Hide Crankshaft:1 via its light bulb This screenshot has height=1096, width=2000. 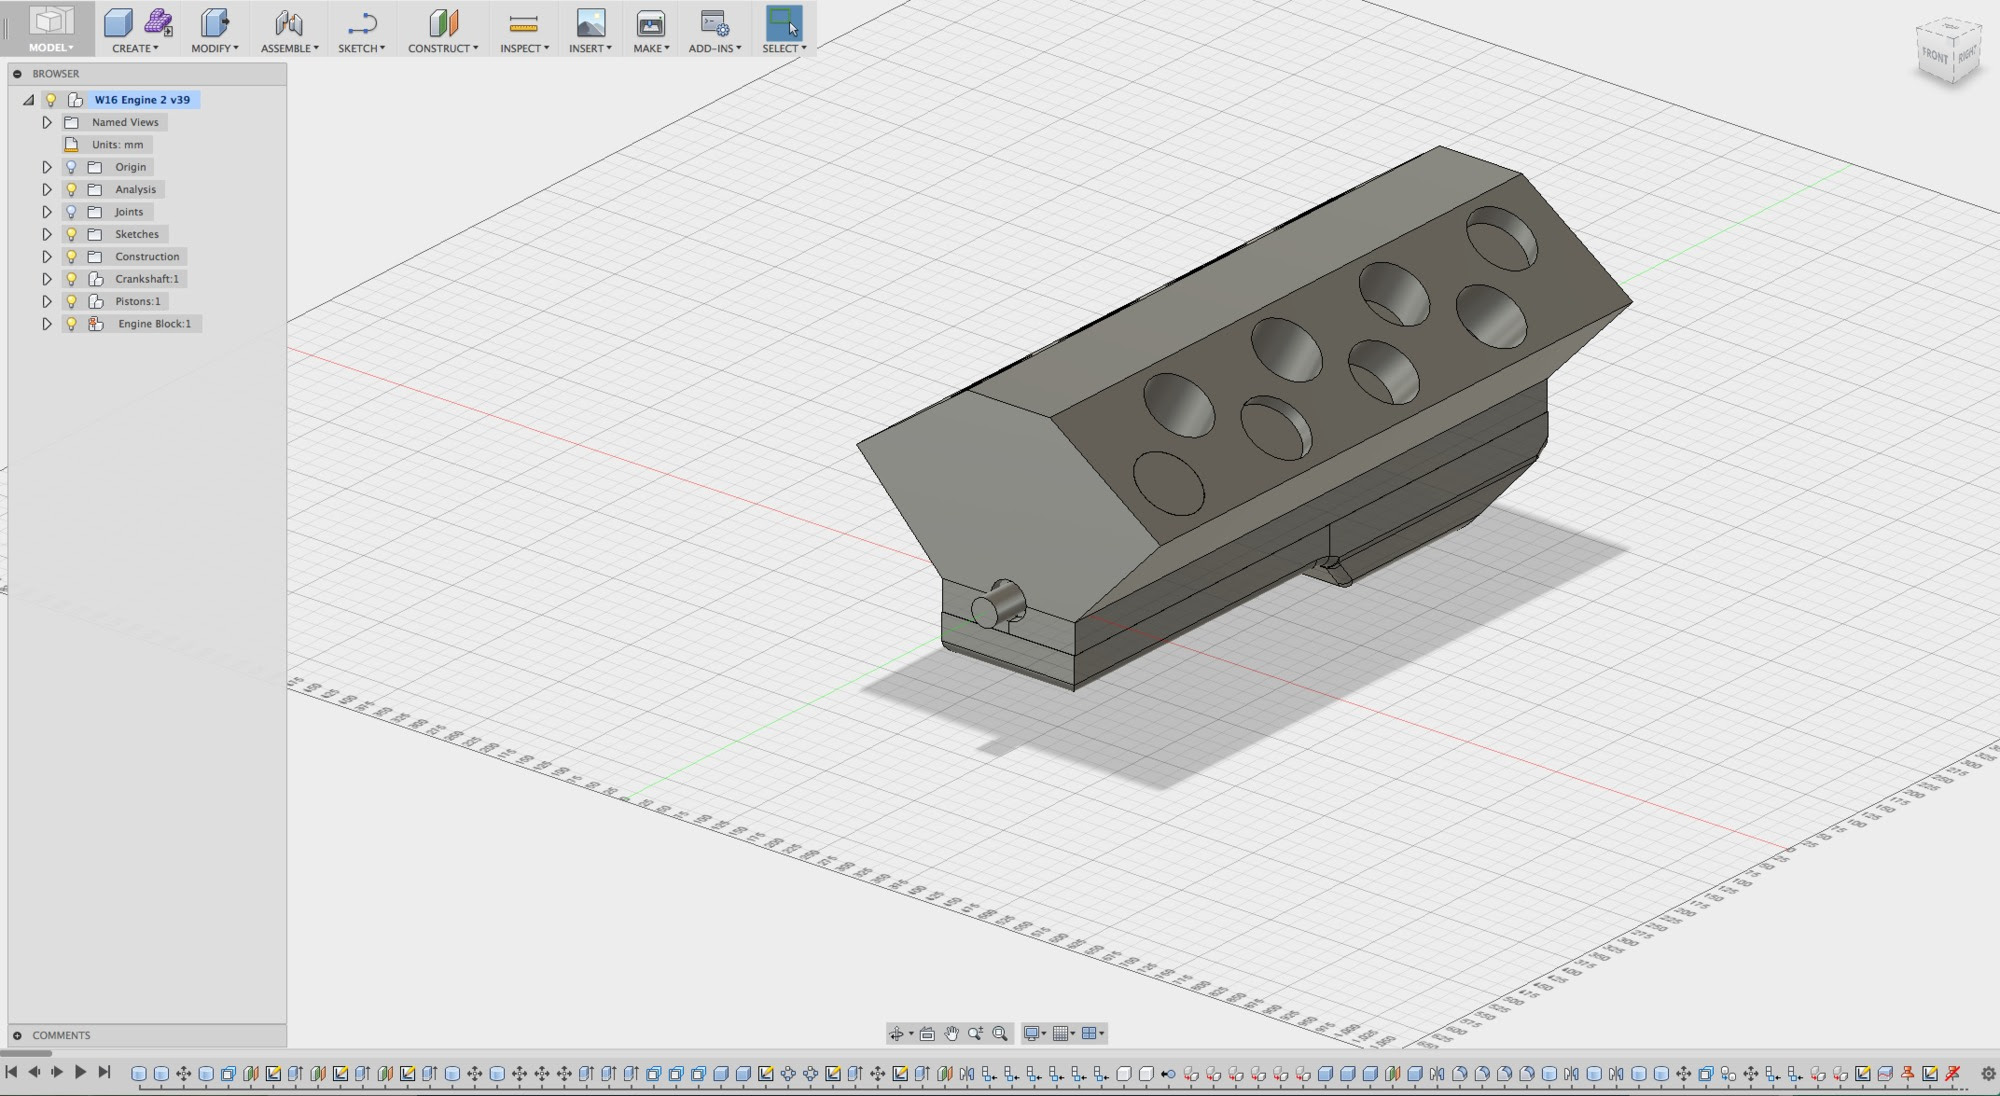[x=71, y=279]
